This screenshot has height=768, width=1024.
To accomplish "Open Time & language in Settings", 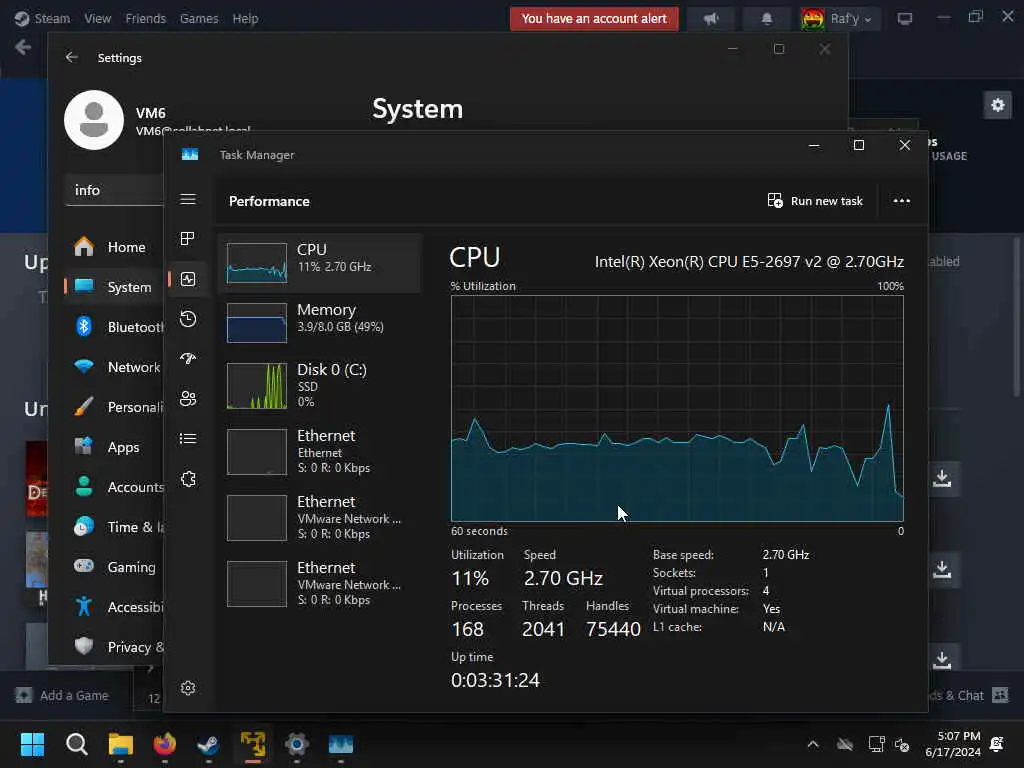I will (115, 526).
